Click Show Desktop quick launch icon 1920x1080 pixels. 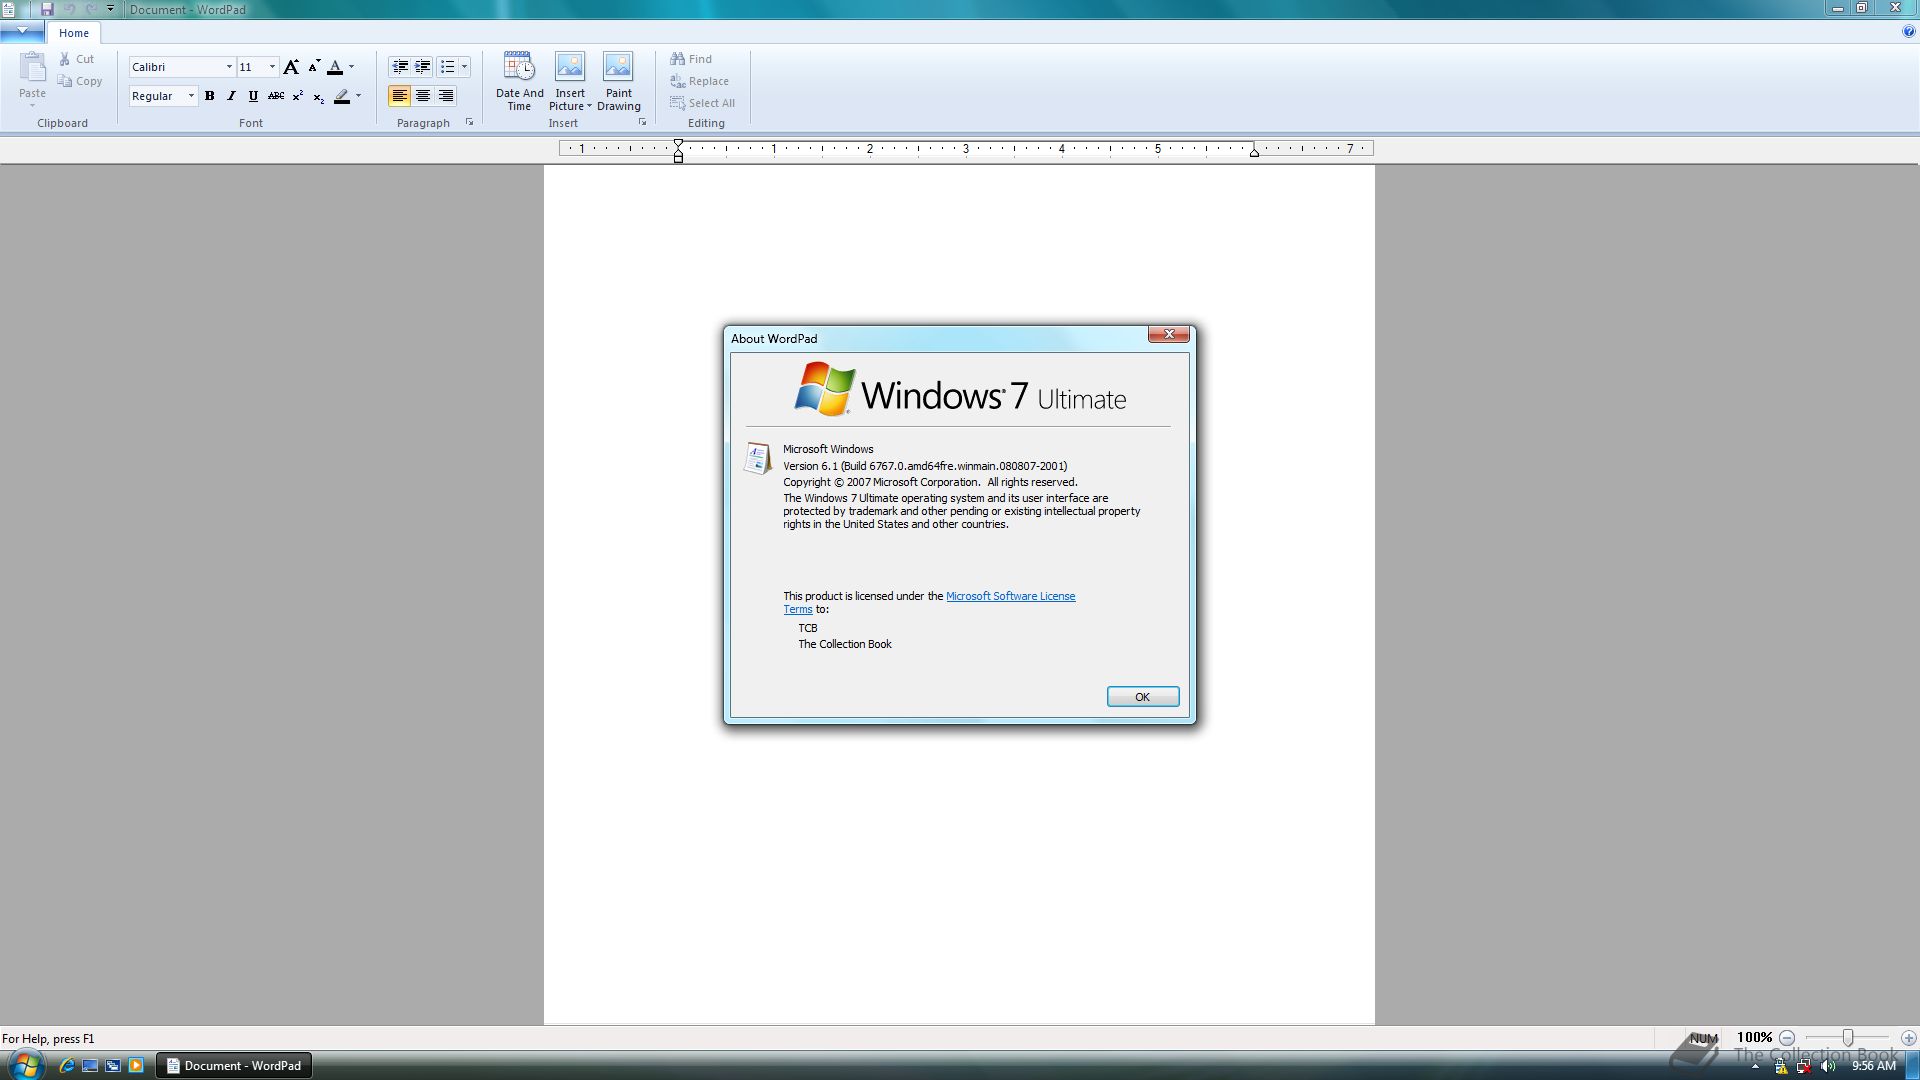point(90,1066)
